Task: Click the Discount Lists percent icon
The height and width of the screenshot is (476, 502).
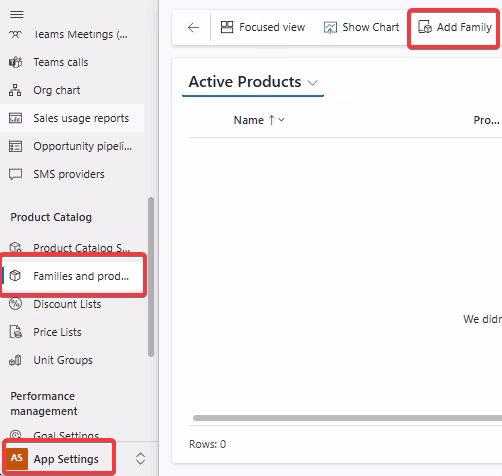Action: pyautogui.click(x=15, y=304)
